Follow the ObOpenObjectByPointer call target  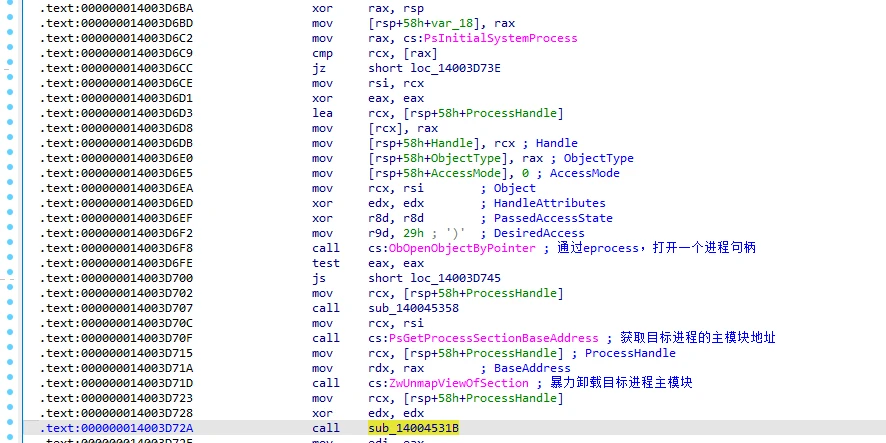tap(462, 248)
